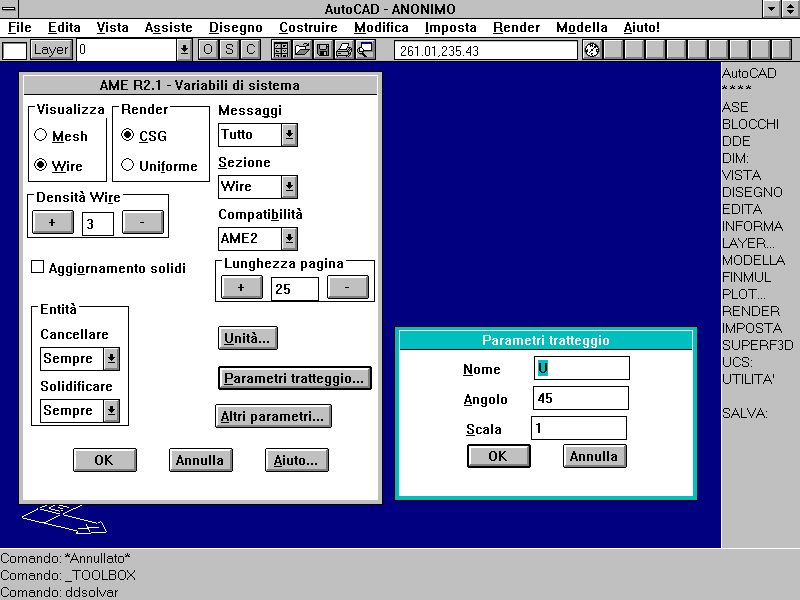This screenshot has height=600, width=800.
Task: Click Annulla in Parametri tratteggio dialog
Action: (x=594, y=456)
